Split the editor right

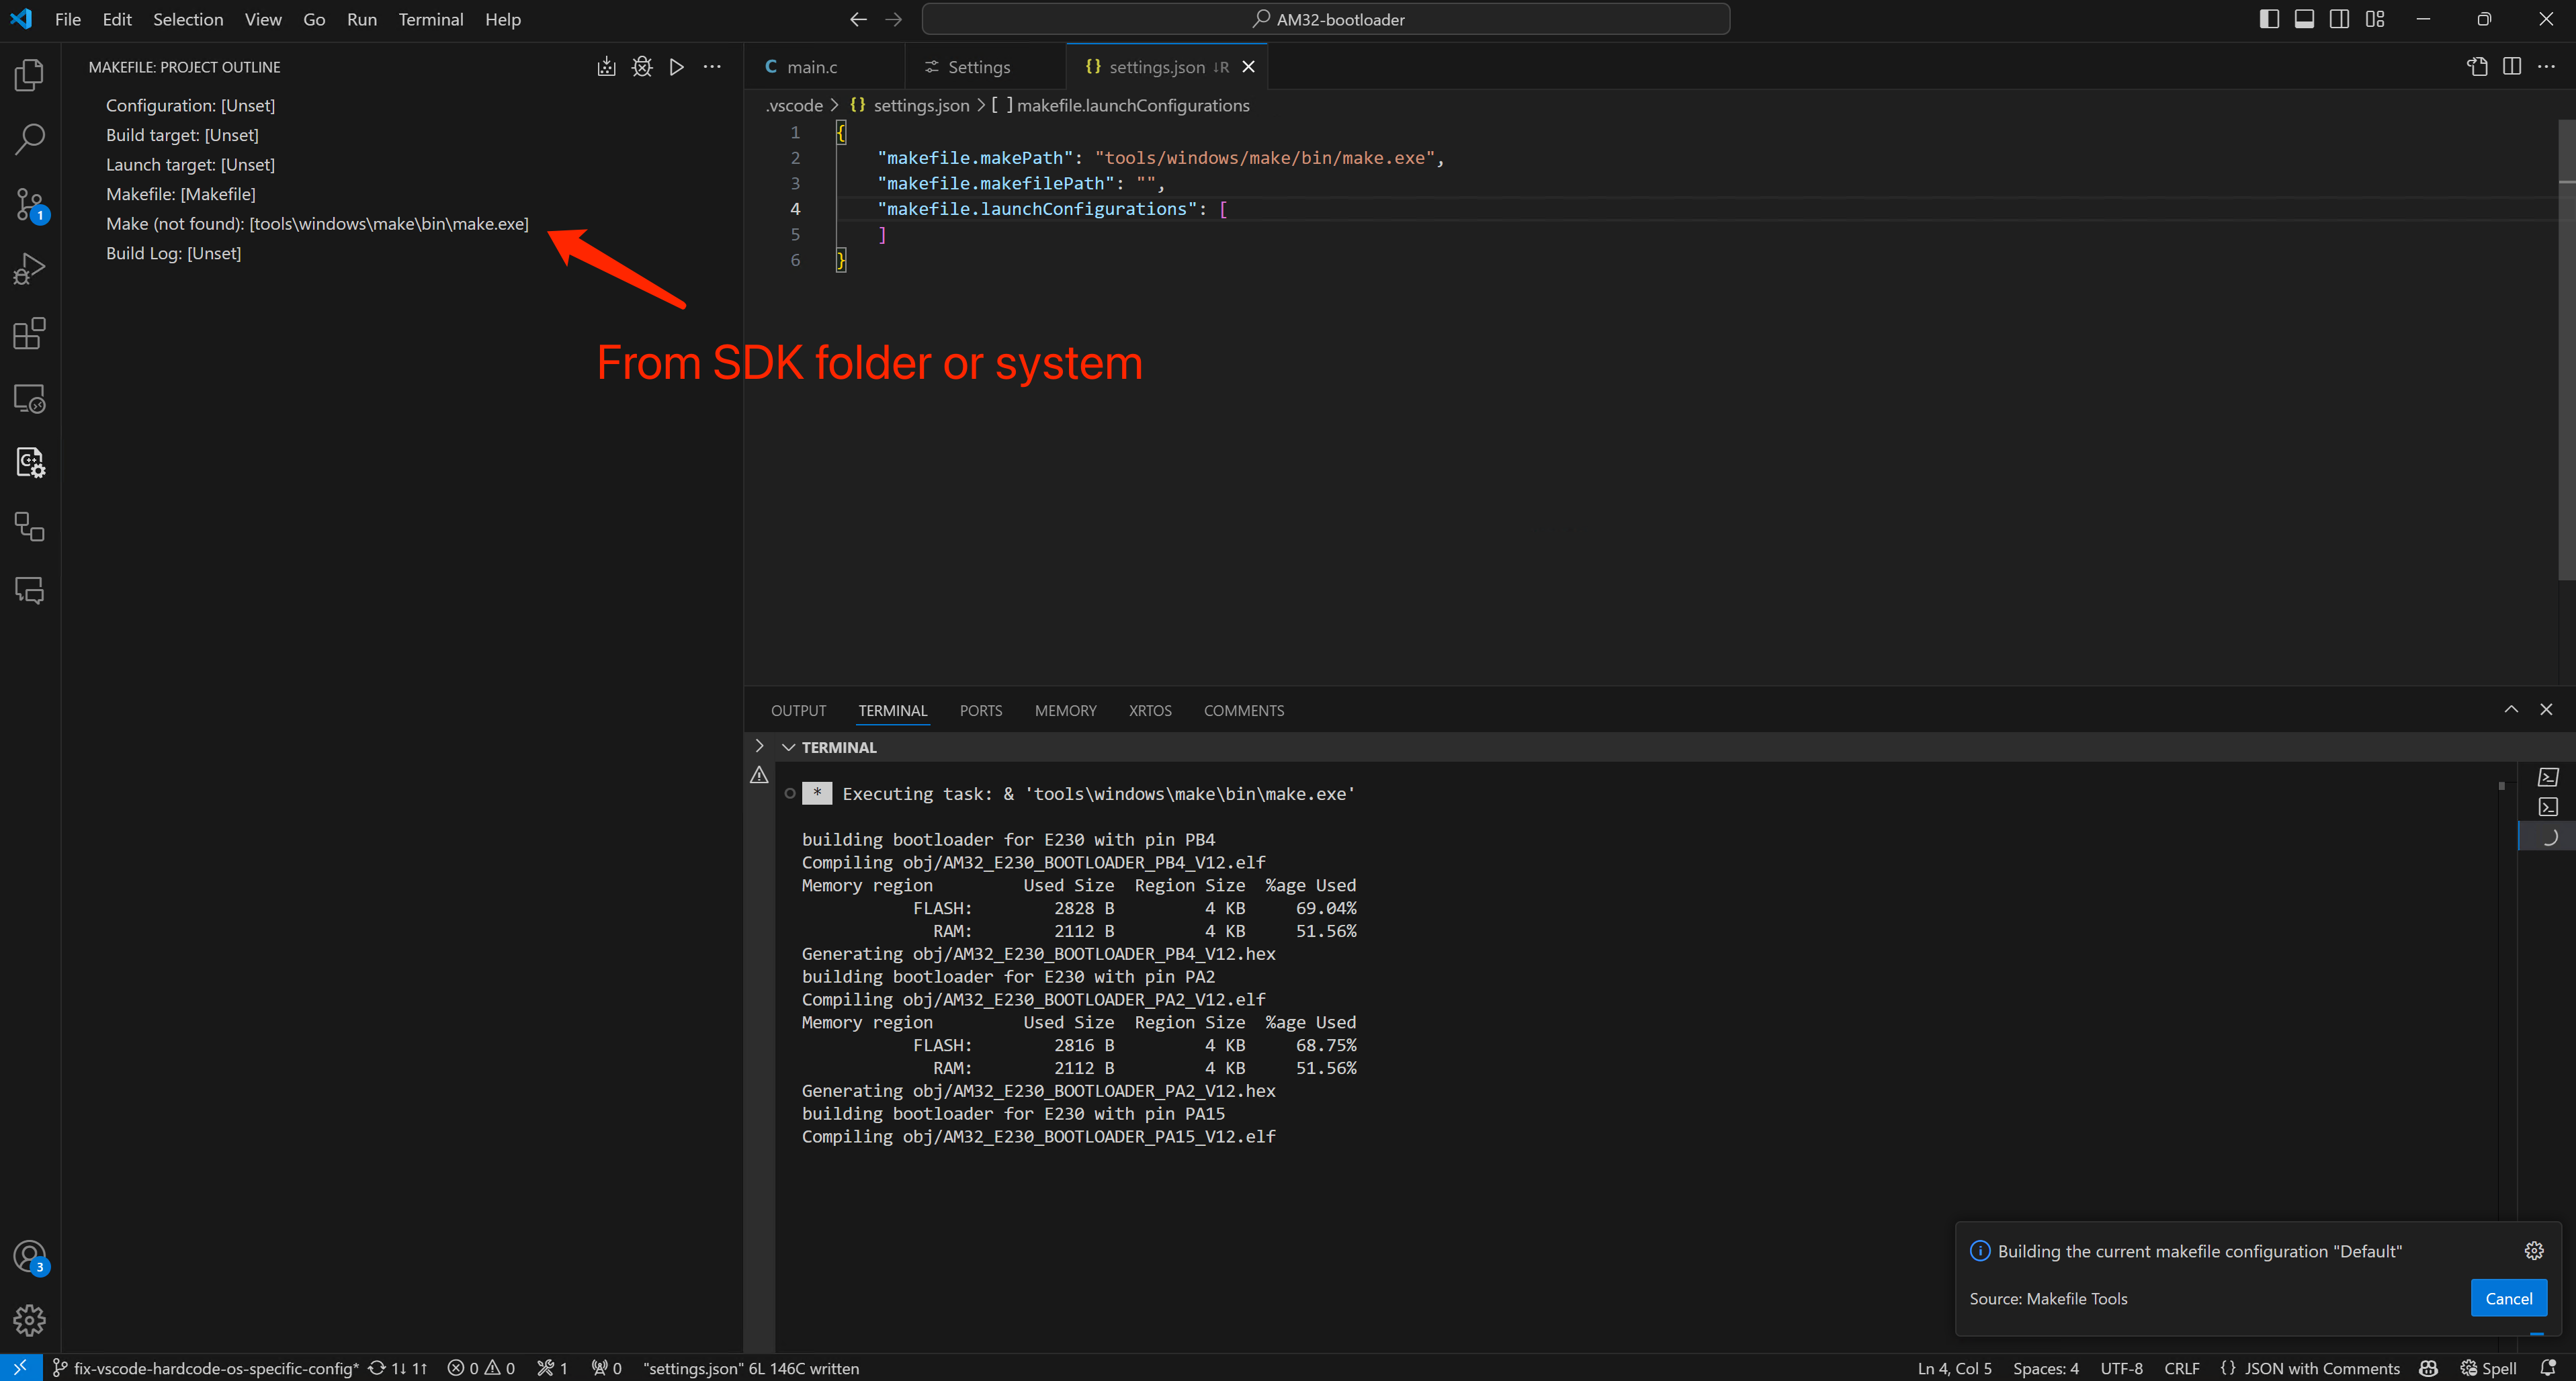click(x=2512, y=67)
